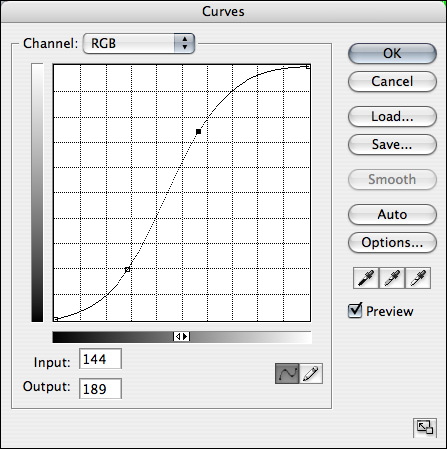Open the Channel RGB dropdown
This screenshot has width=447, height=449.
pyautogui.click(x=139, y=43)
